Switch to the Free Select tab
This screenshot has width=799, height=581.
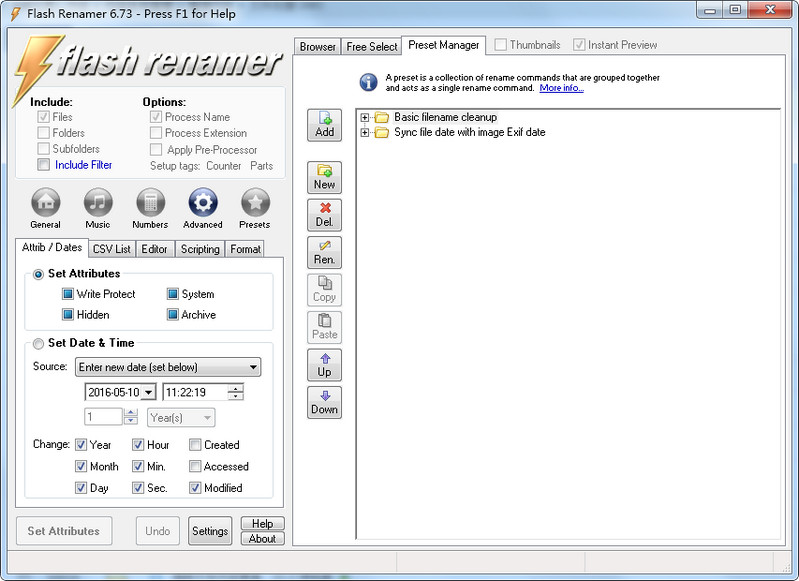(x=371, y=46)
